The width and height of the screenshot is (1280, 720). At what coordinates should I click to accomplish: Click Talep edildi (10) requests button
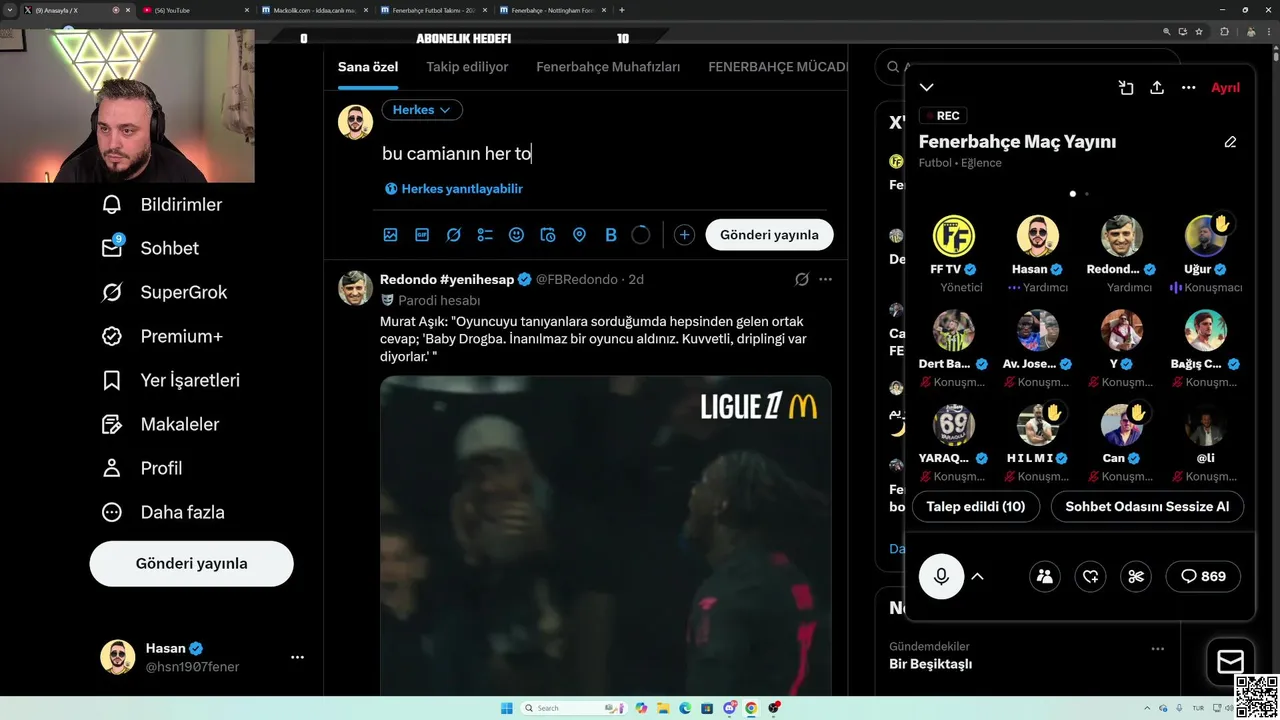(976, 506)
